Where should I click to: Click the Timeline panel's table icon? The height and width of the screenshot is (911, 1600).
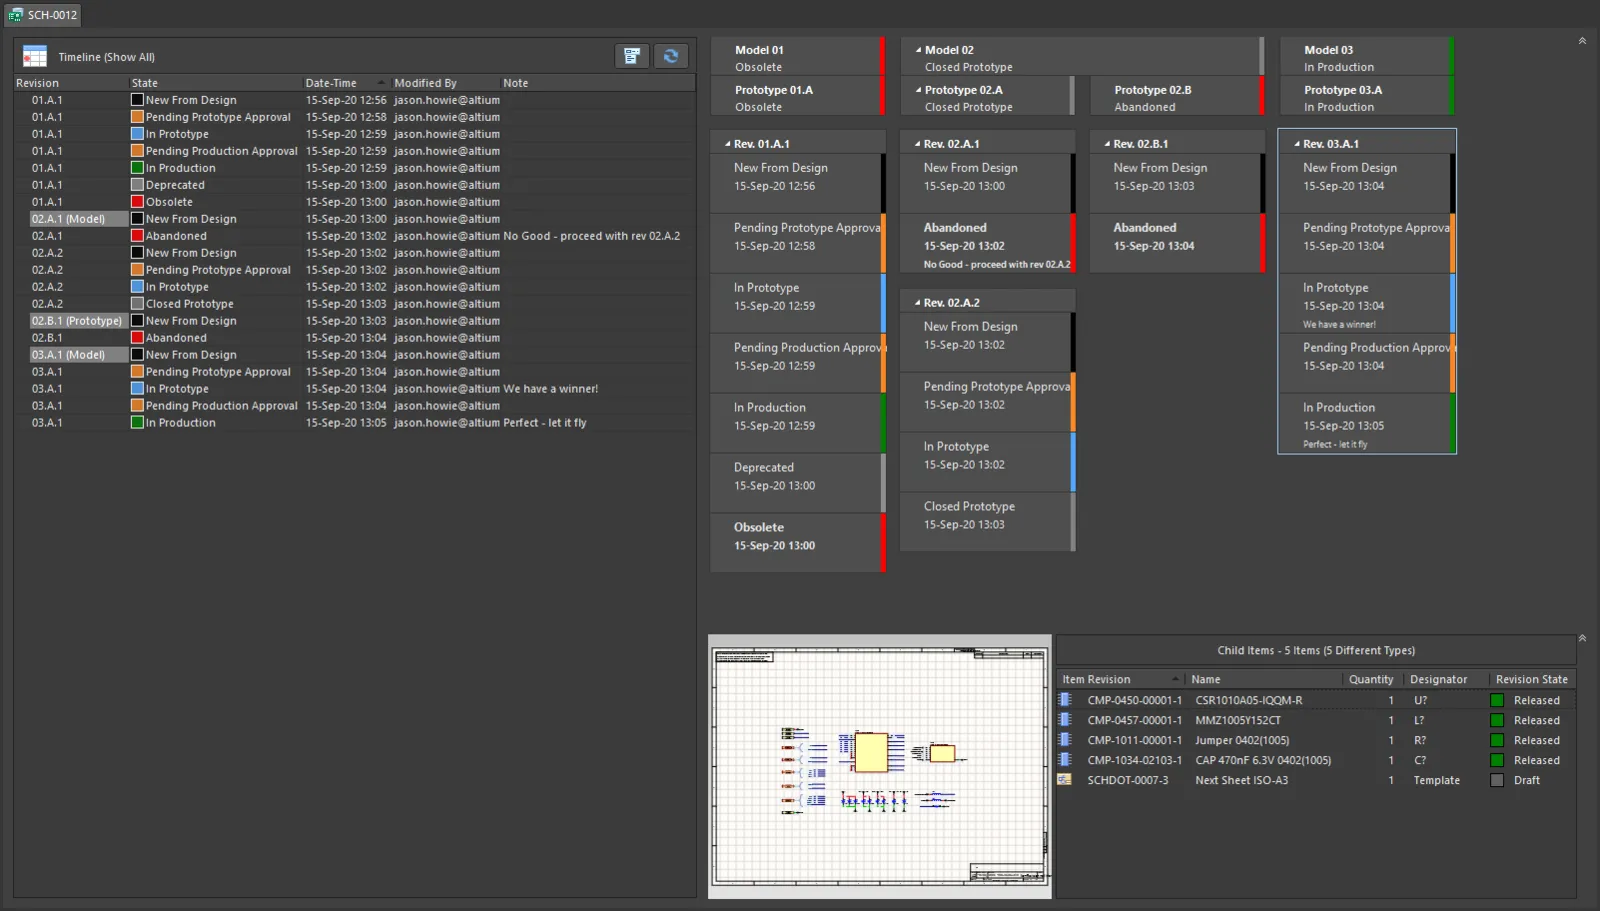pos(34,56)
